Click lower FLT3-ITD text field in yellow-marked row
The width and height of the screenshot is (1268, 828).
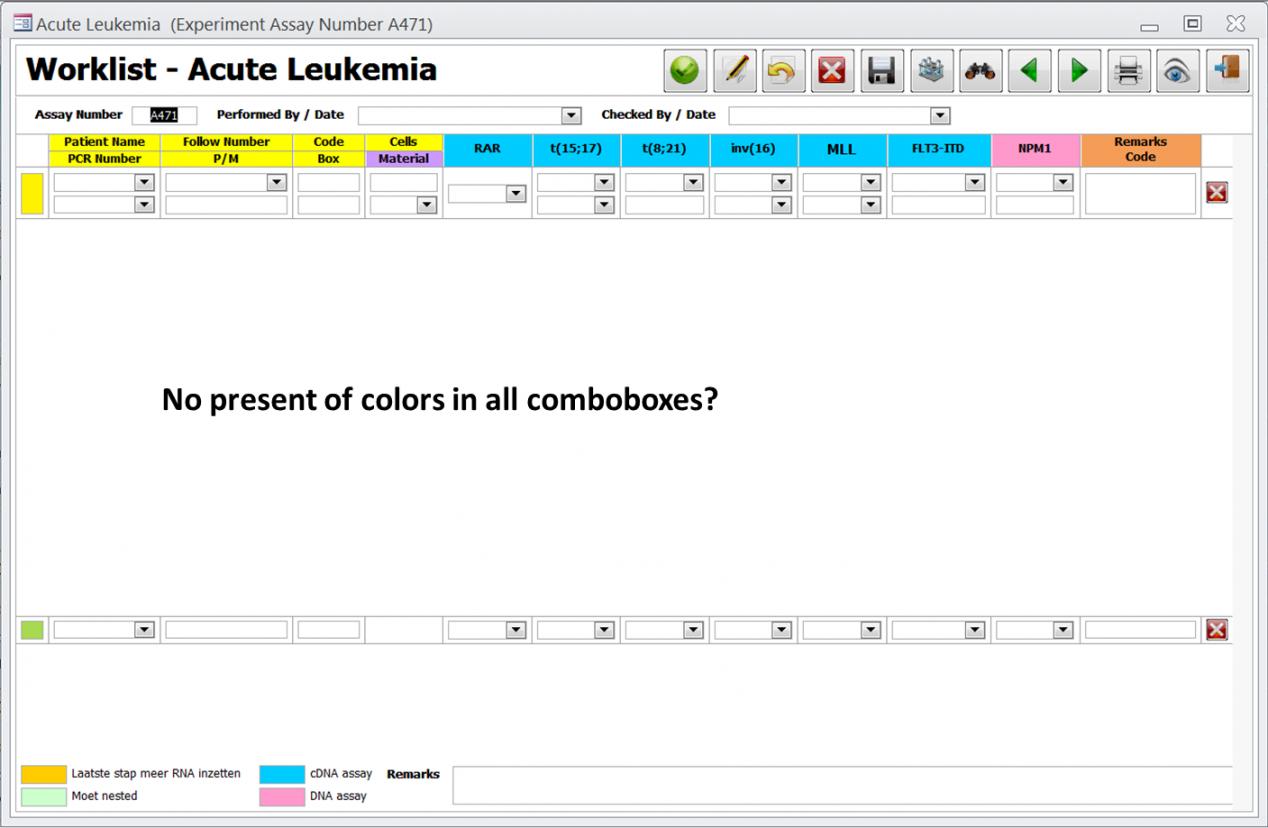tap(939, 205)
